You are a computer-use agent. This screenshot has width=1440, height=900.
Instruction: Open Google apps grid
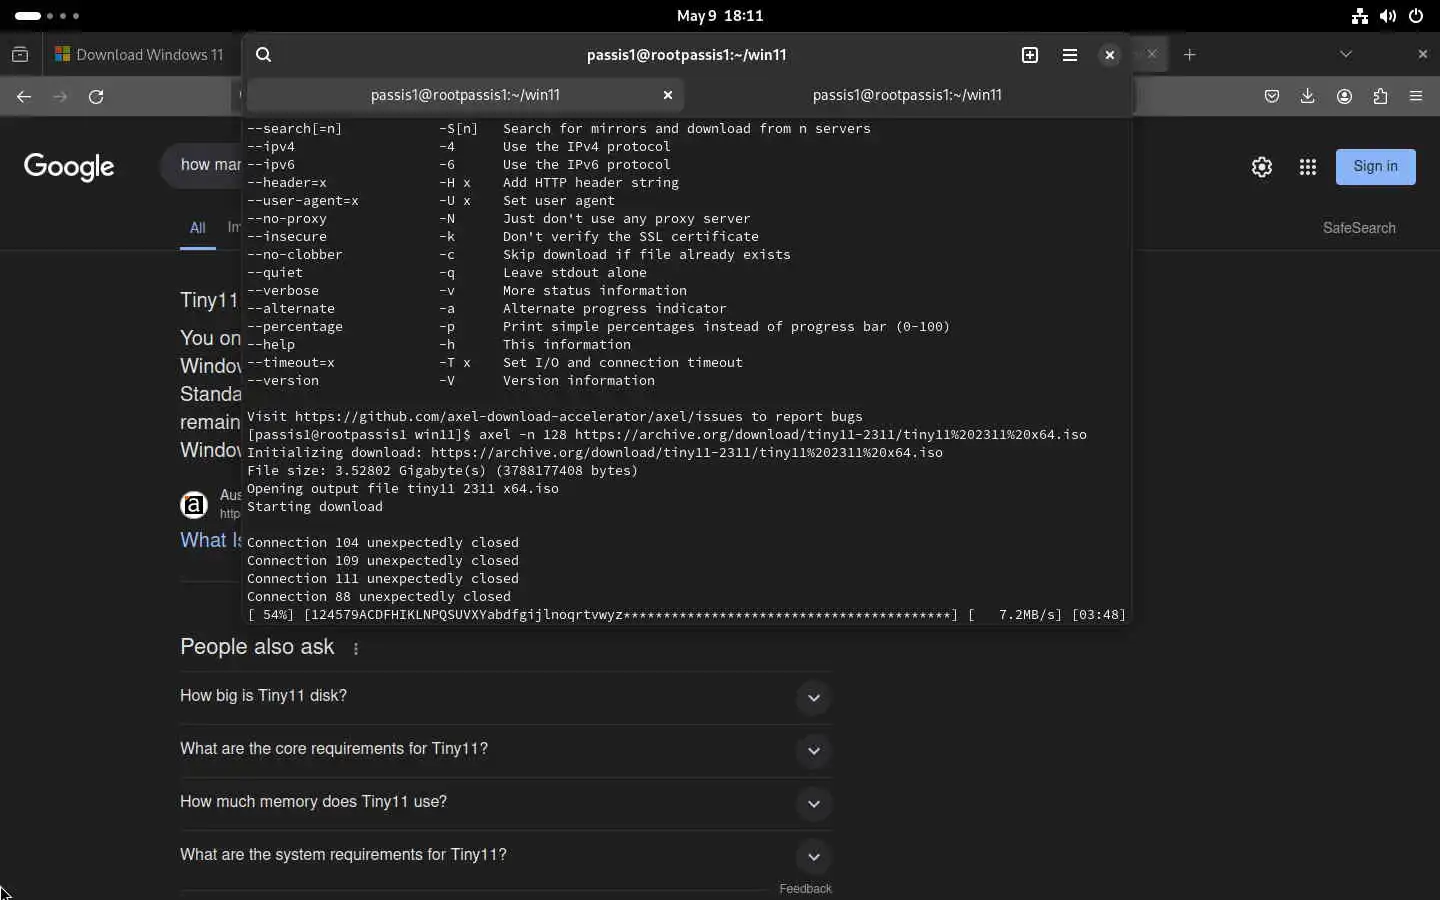pyautogui.click(x=1308, y=167)
